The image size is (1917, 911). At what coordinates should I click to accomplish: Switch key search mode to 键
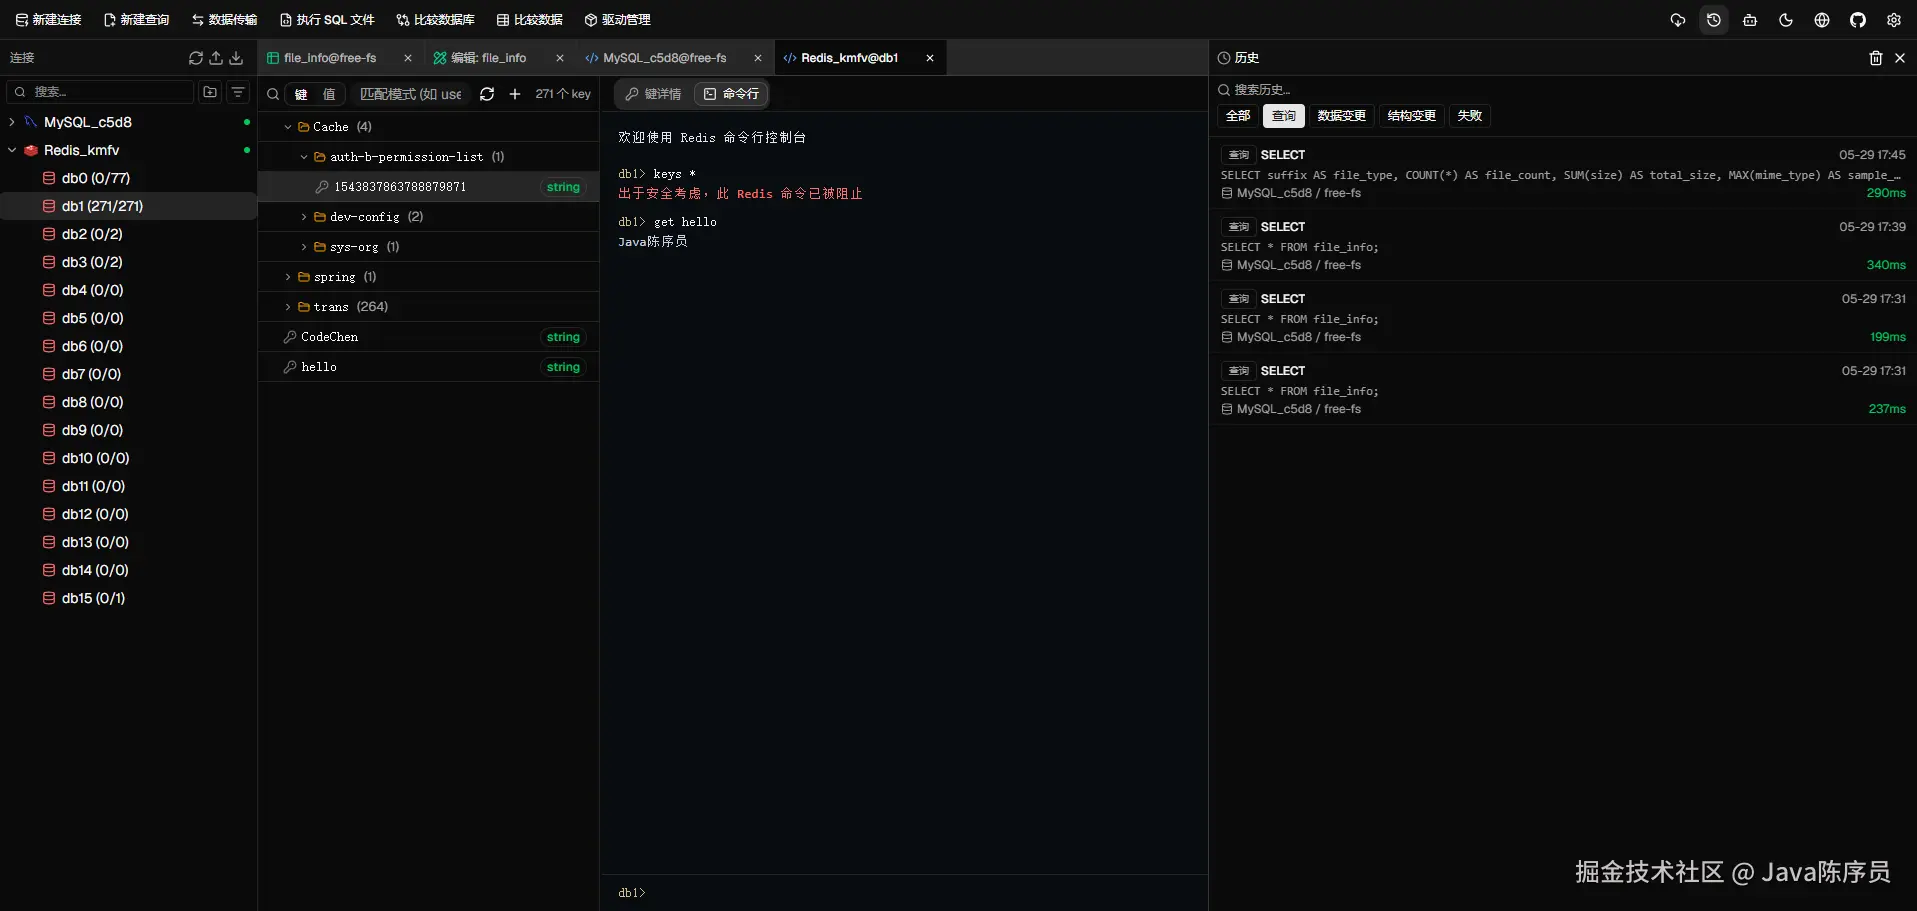[301, 94]
